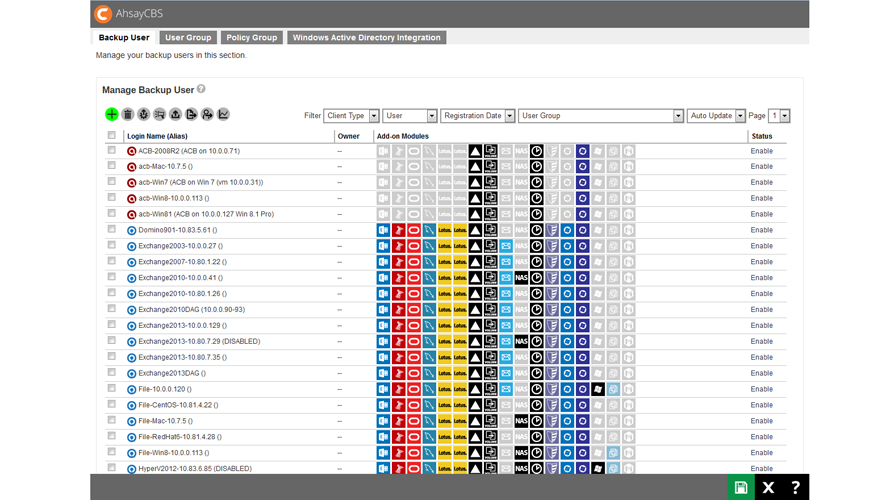Click the green add backup user icon
This screenshot has height=500, width=890.
click(x=112, y=115)
